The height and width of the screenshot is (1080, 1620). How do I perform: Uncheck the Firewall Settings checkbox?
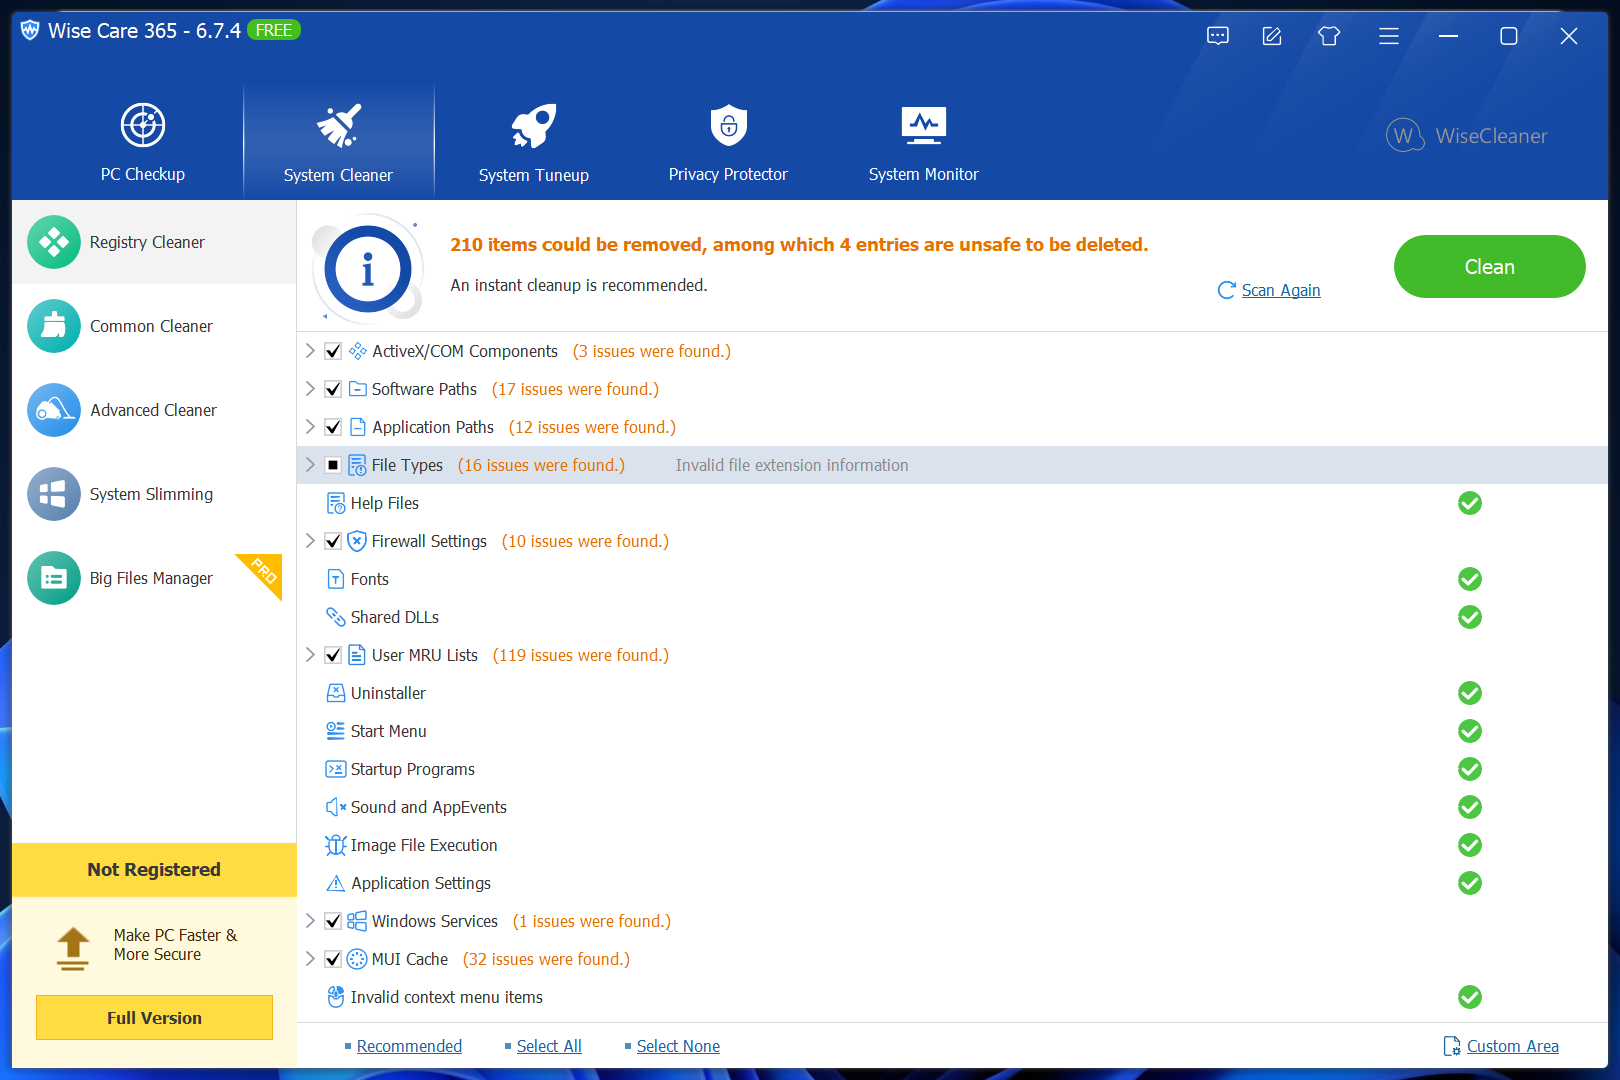tap(333, 541)
